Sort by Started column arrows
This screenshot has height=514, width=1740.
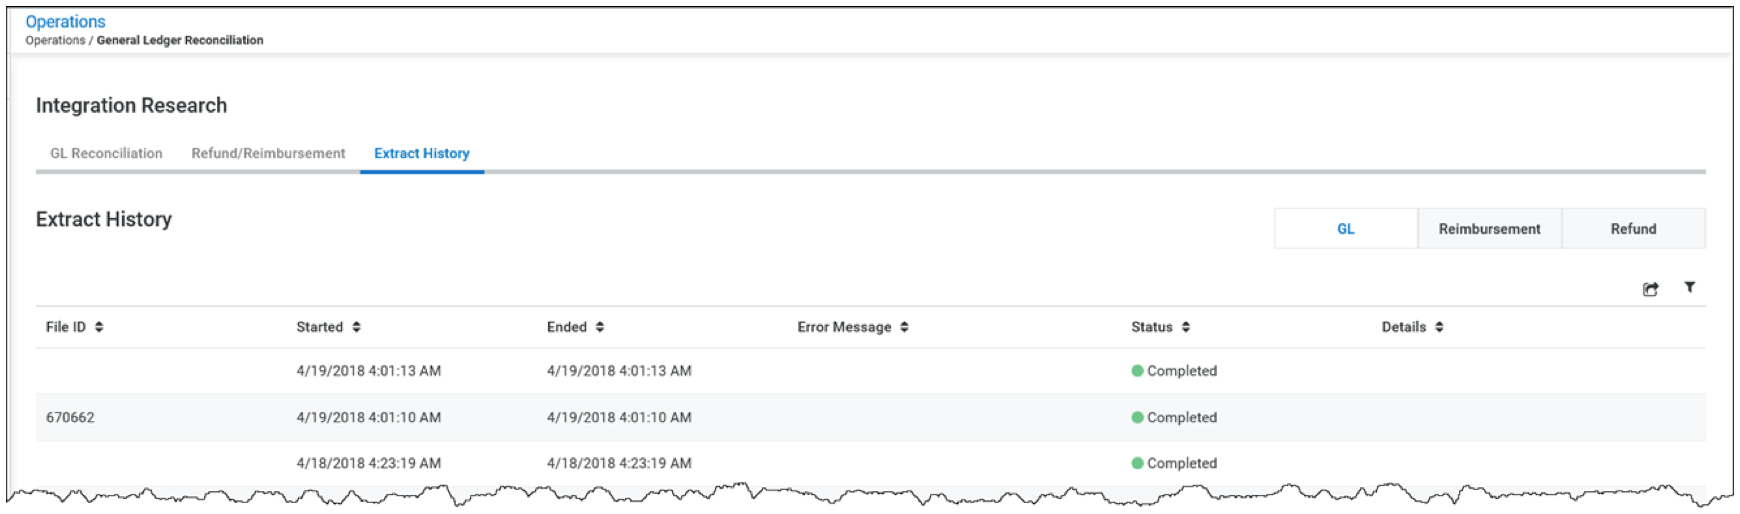point(356,327)
